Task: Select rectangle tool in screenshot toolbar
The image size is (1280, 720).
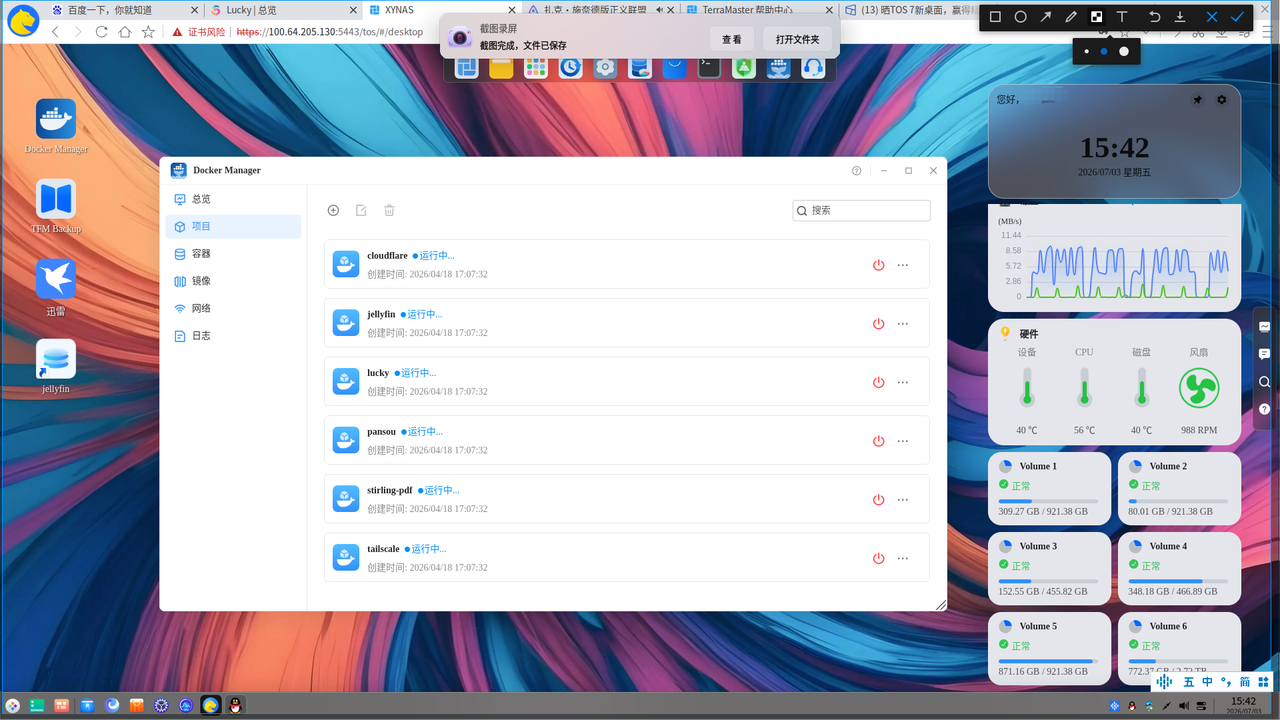Action: [x=995, y=17]
